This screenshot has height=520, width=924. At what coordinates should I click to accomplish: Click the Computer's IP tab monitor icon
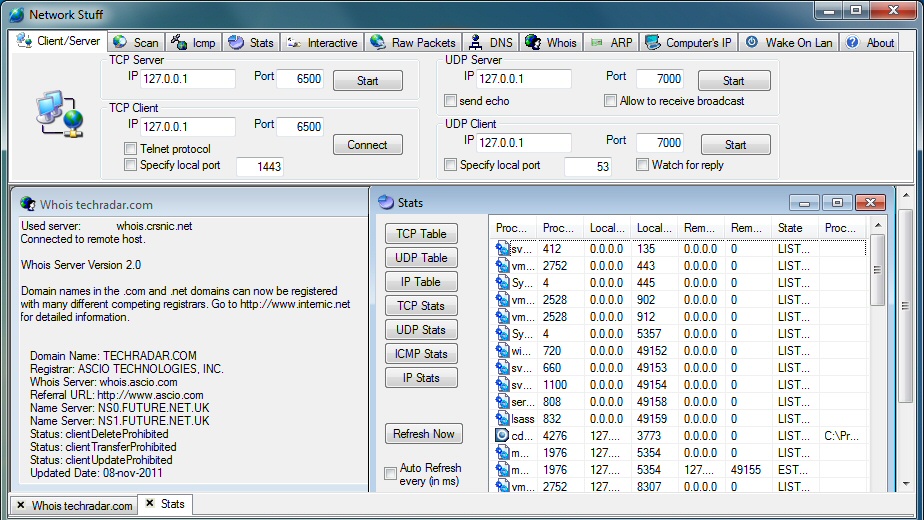[x=652, y=42]
